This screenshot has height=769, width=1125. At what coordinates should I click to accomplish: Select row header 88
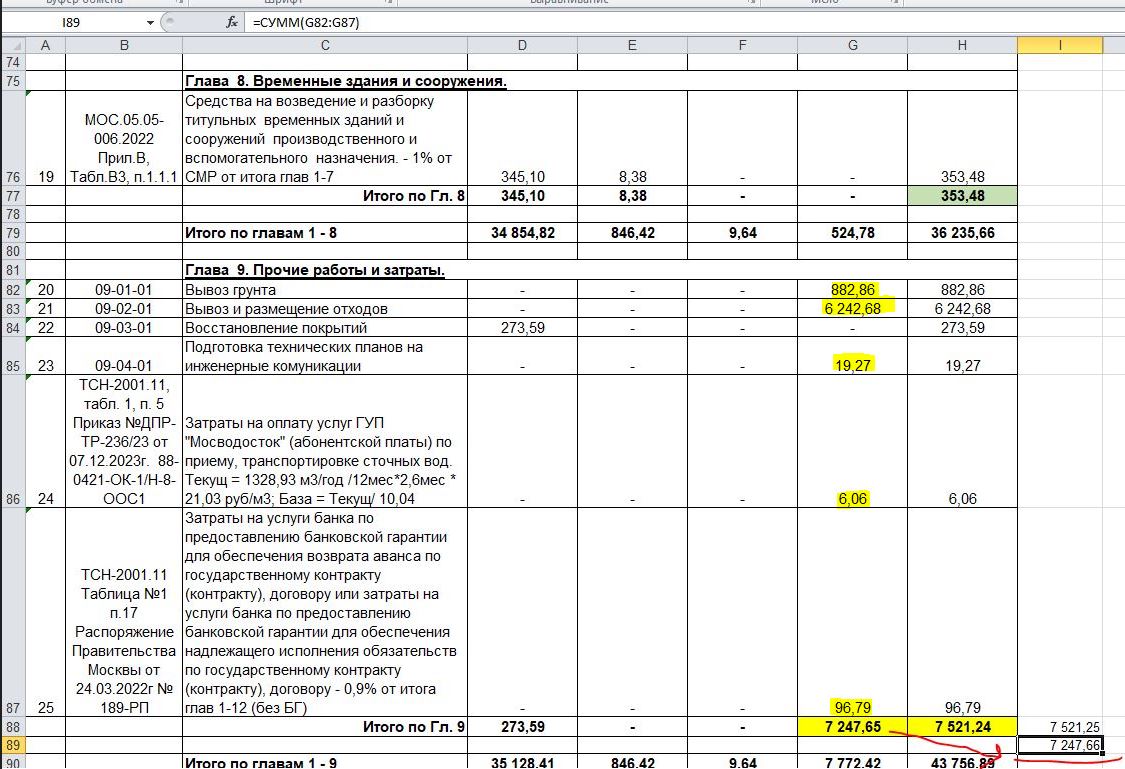(13, 727)
